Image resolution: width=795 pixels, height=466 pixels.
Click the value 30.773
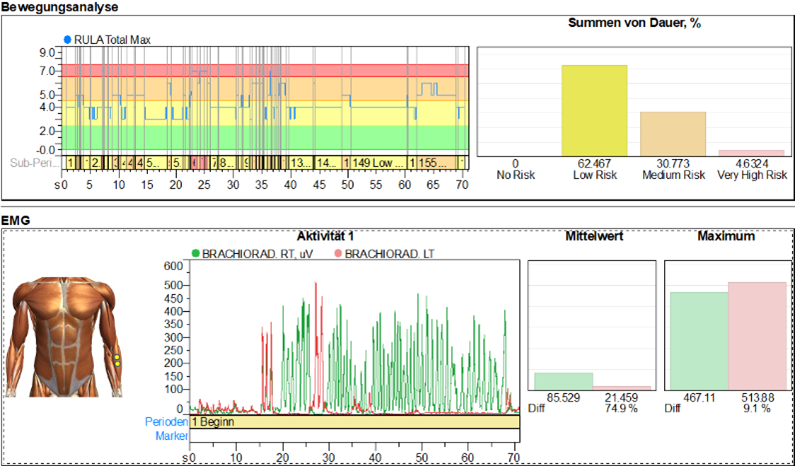[x=673, y=164]
